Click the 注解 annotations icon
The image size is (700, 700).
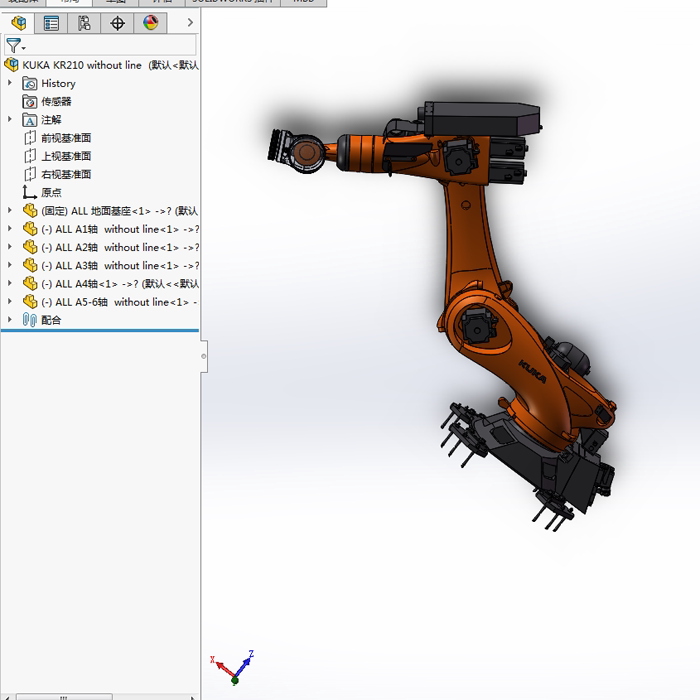tap(29, 120)
